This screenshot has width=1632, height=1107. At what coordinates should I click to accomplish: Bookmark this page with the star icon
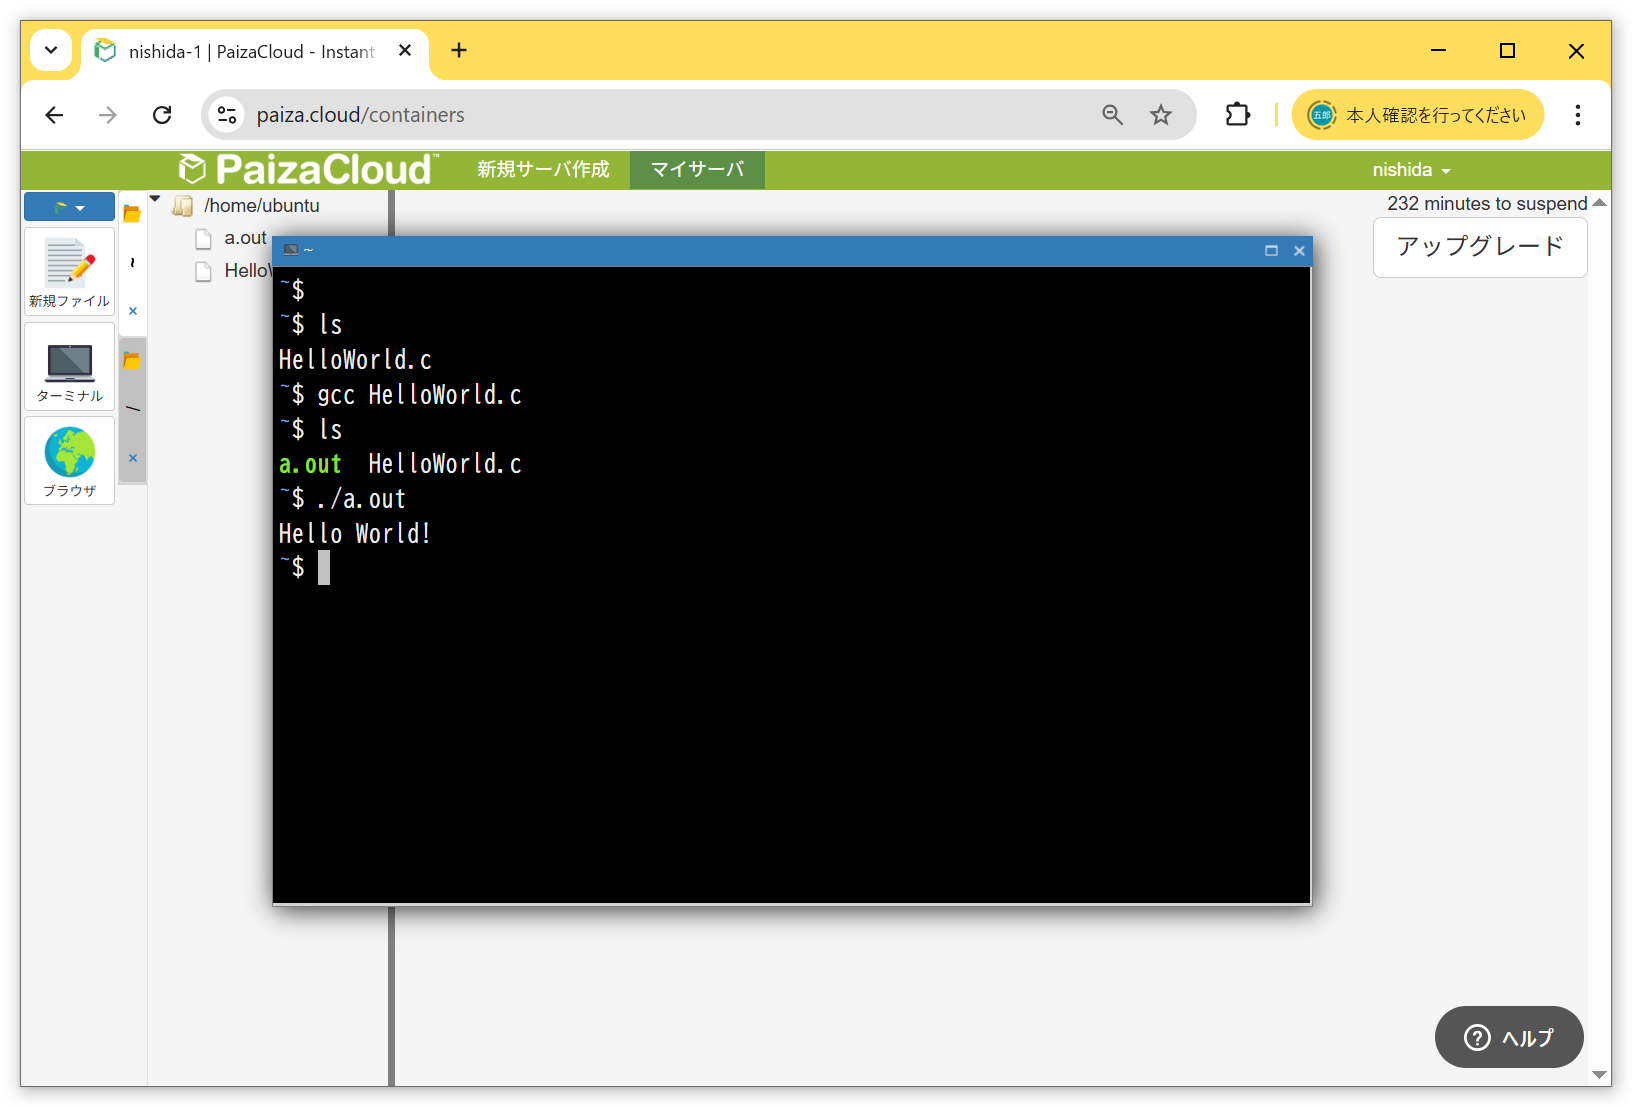(x=1160, y=115)
